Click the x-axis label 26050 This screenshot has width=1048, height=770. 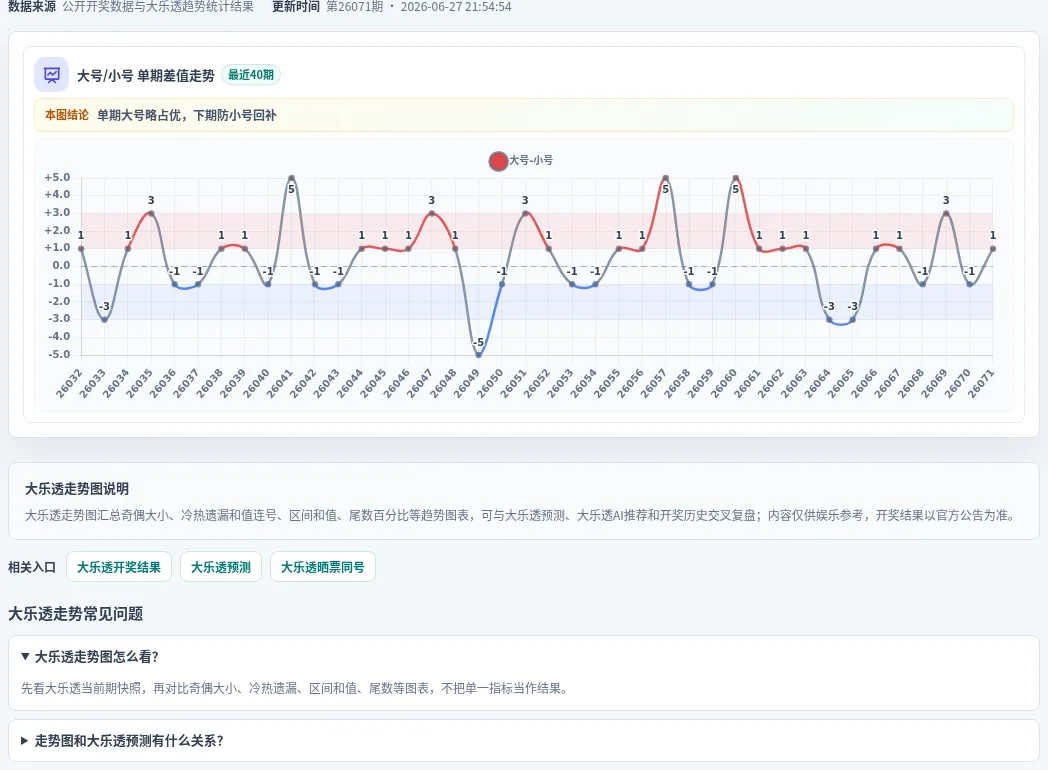pos(490,383)
